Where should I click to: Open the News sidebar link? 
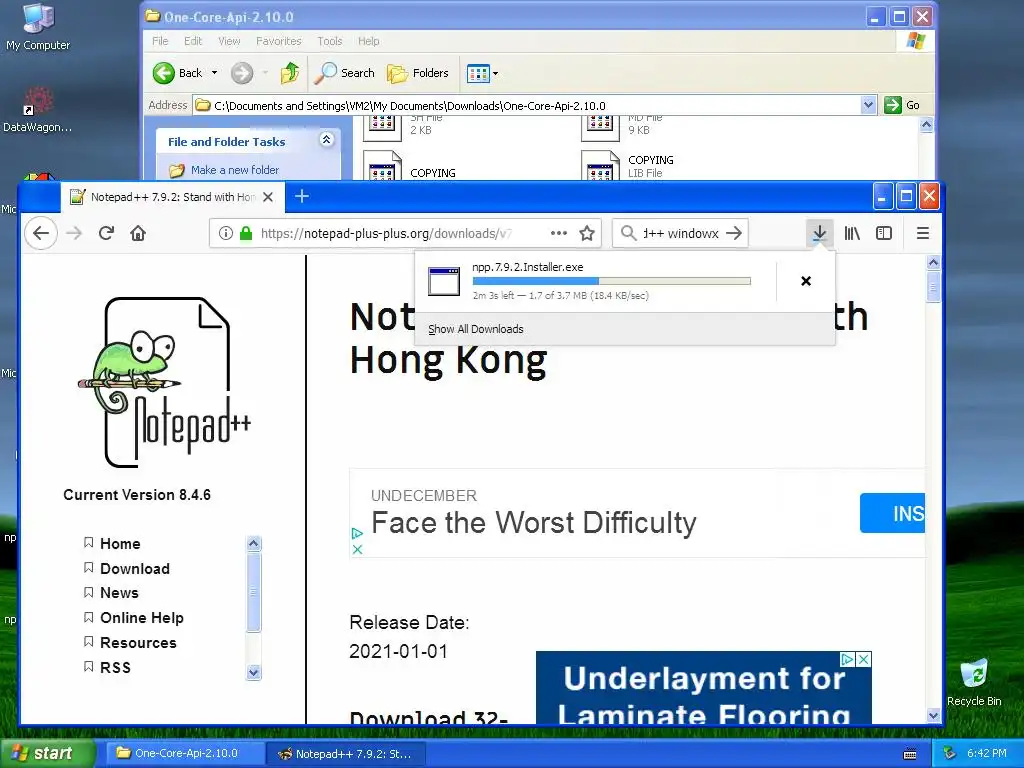120,593
